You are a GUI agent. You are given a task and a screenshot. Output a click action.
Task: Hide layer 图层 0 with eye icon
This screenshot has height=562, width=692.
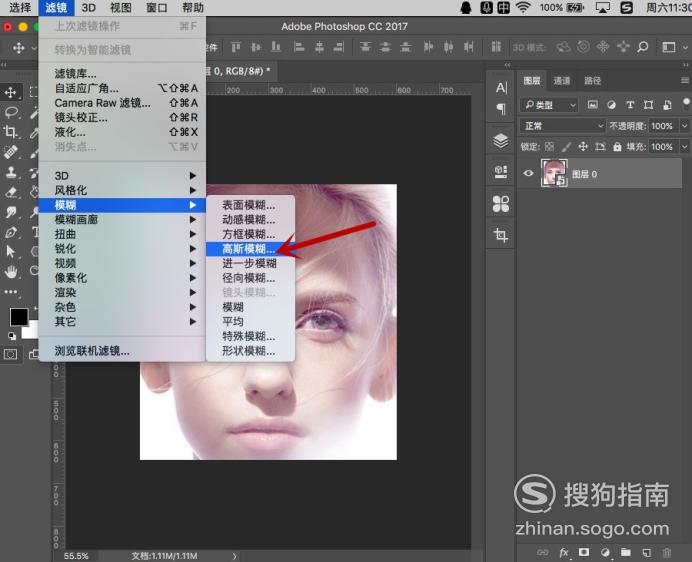pyautogui.click(x=528, y=174)
